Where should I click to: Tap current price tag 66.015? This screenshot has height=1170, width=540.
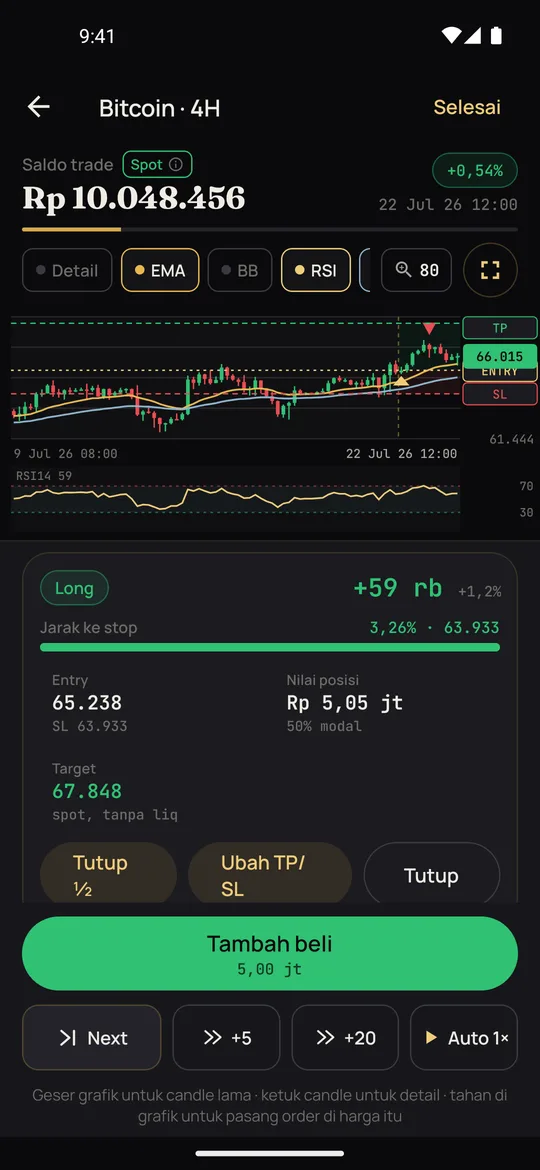500,356
